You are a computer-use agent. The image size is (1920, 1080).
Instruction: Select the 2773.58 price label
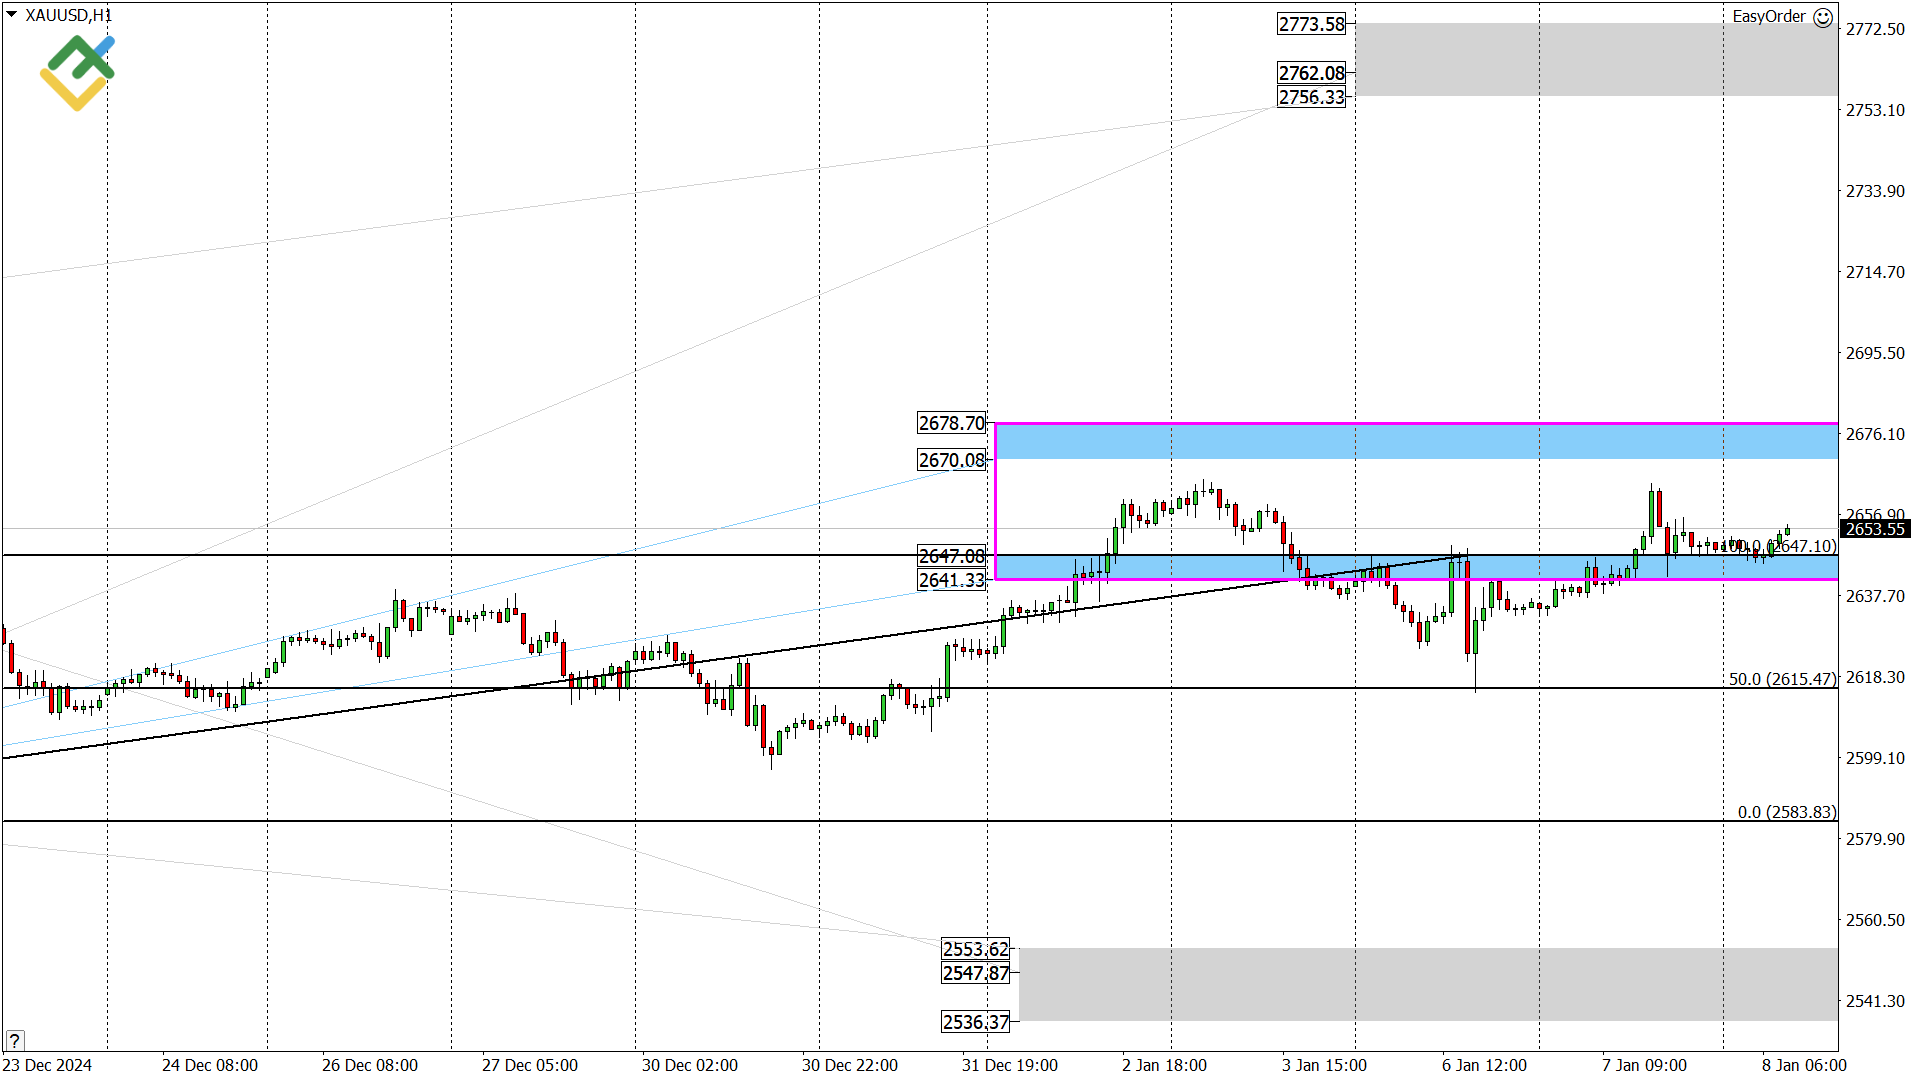pyautogui.click(x=1311, y=24)
